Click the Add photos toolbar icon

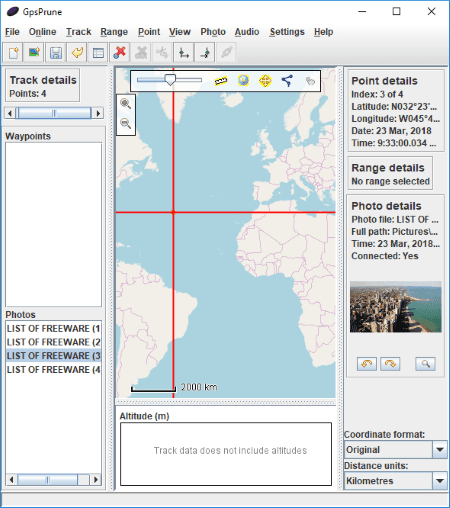pos(34,53)
